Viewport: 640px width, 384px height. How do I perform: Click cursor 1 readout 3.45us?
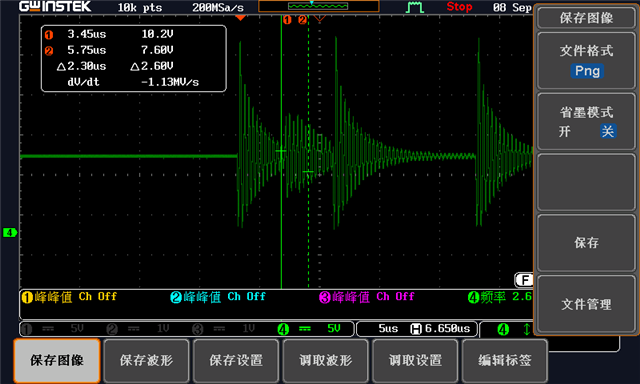point(87,34)
